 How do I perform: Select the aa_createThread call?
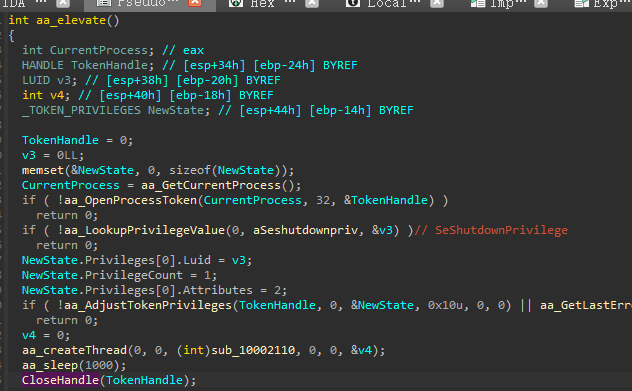coord(75,350)
